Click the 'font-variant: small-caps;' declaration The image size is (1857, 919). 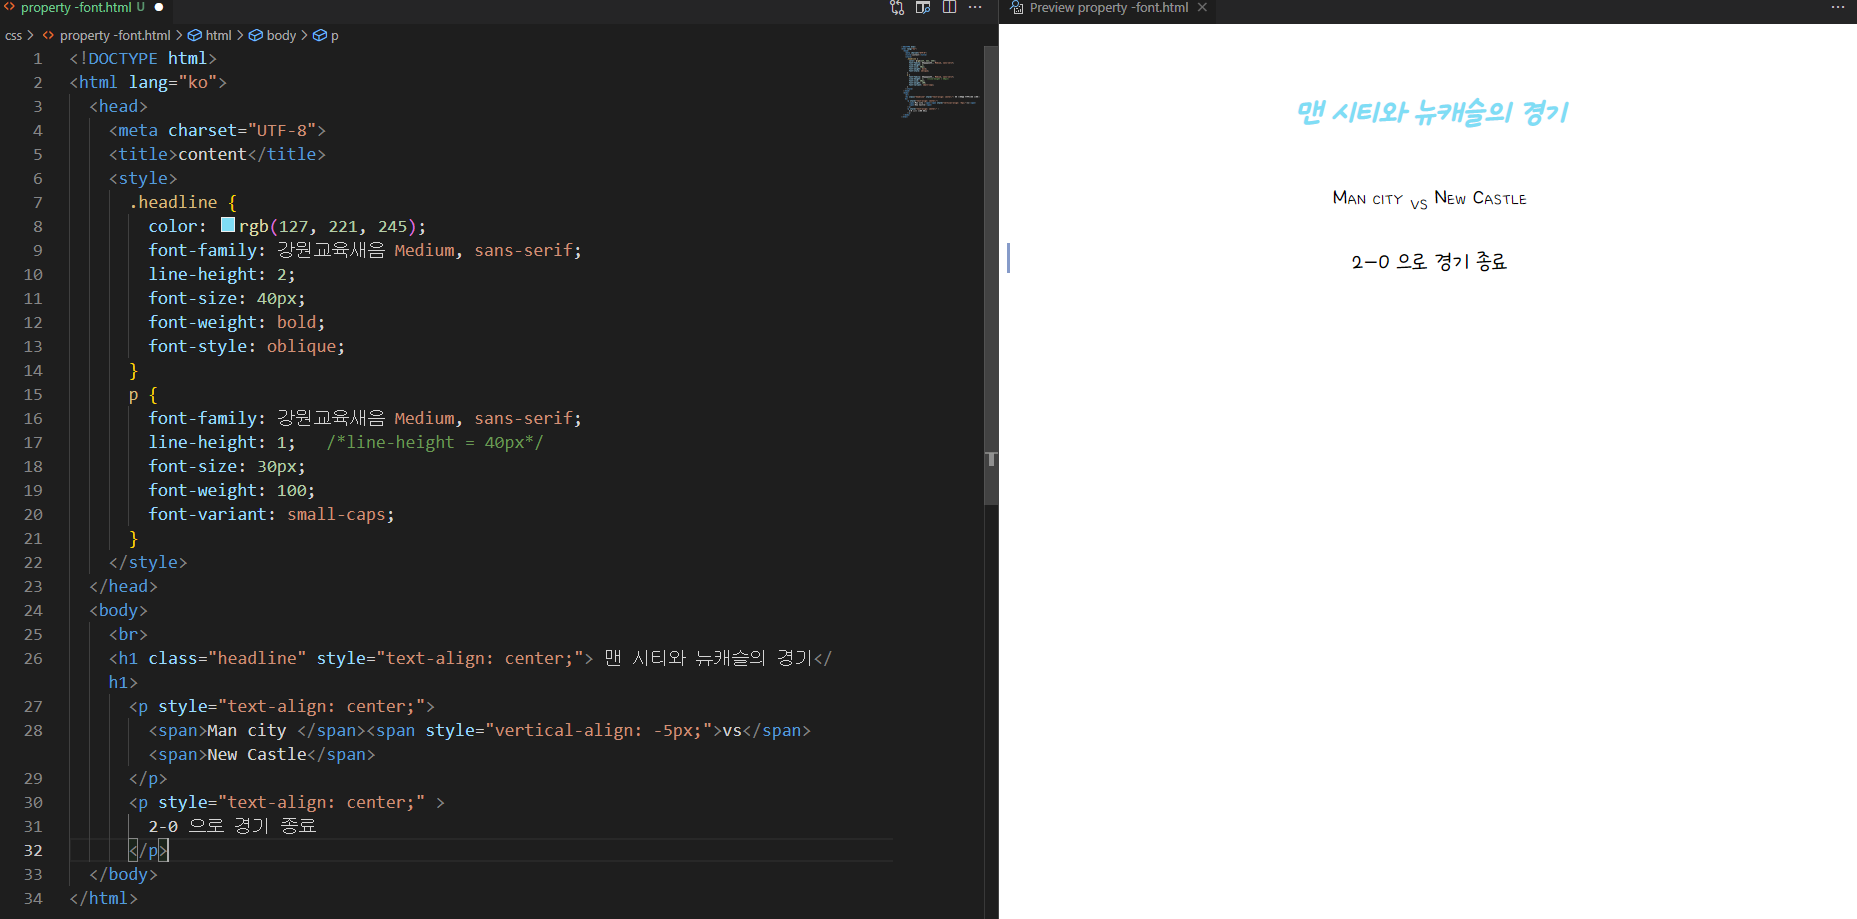pos(271,514)
